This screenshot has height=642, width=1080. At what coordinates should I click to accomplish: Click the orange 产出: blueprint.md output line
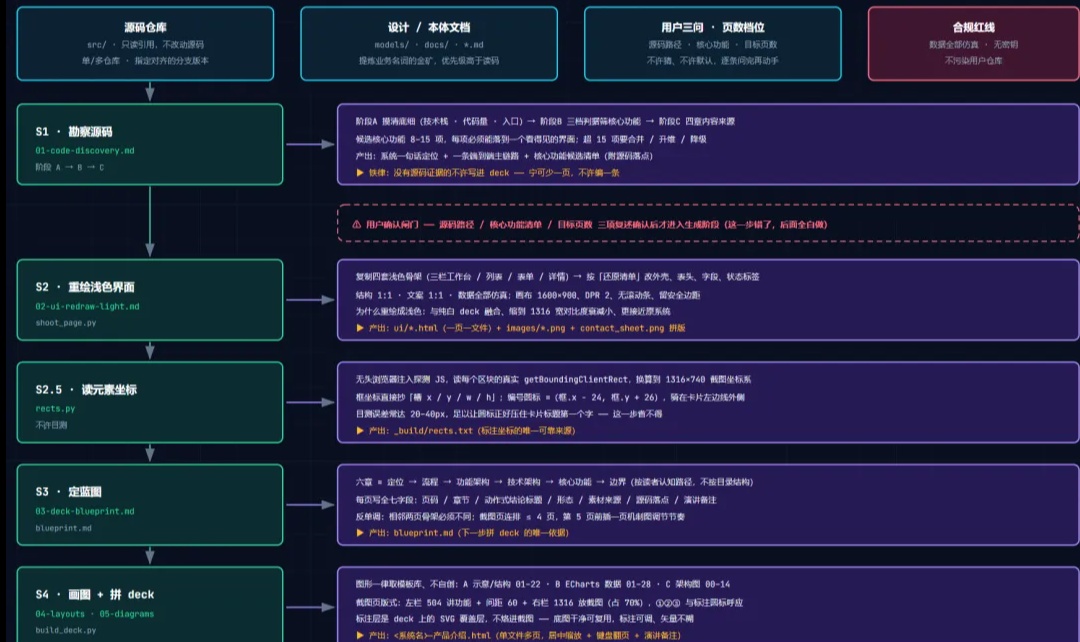[462, 532]
